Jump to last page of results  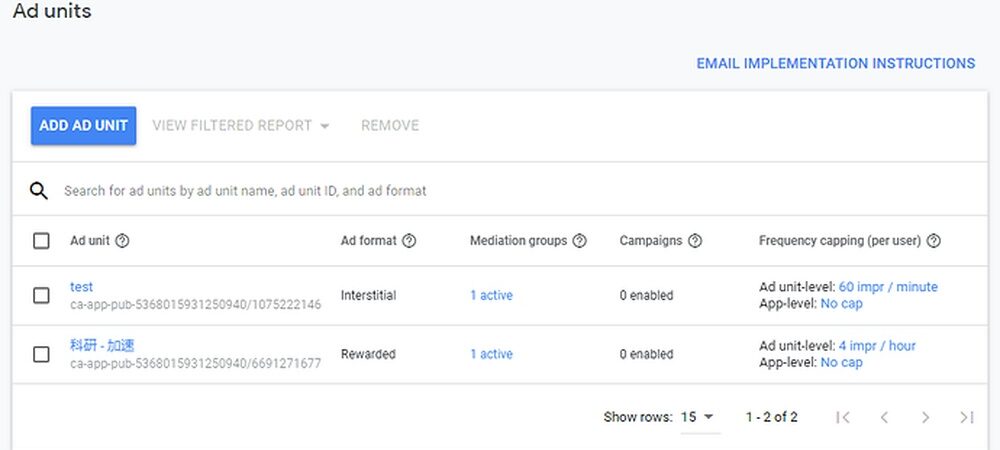pos(967,417)
